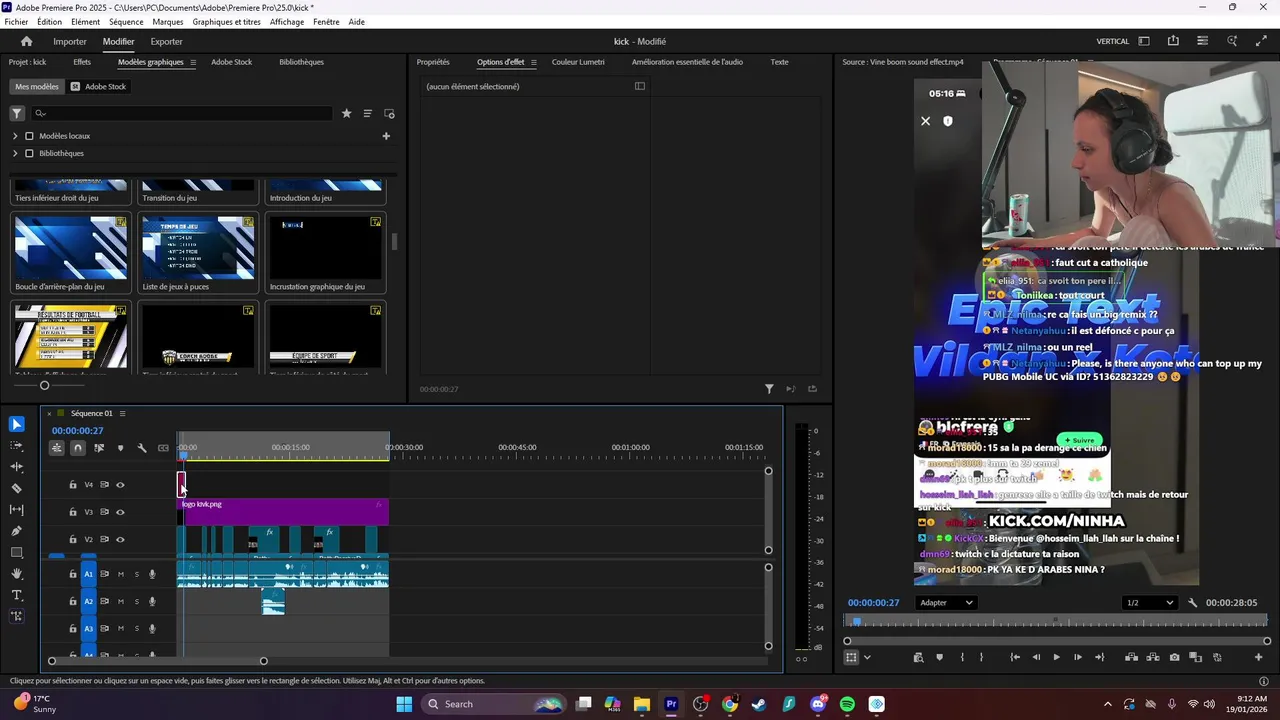This screenshot has height=720, width=1280.
Task: Mark Out point in Source monitor
Action: 981,657
